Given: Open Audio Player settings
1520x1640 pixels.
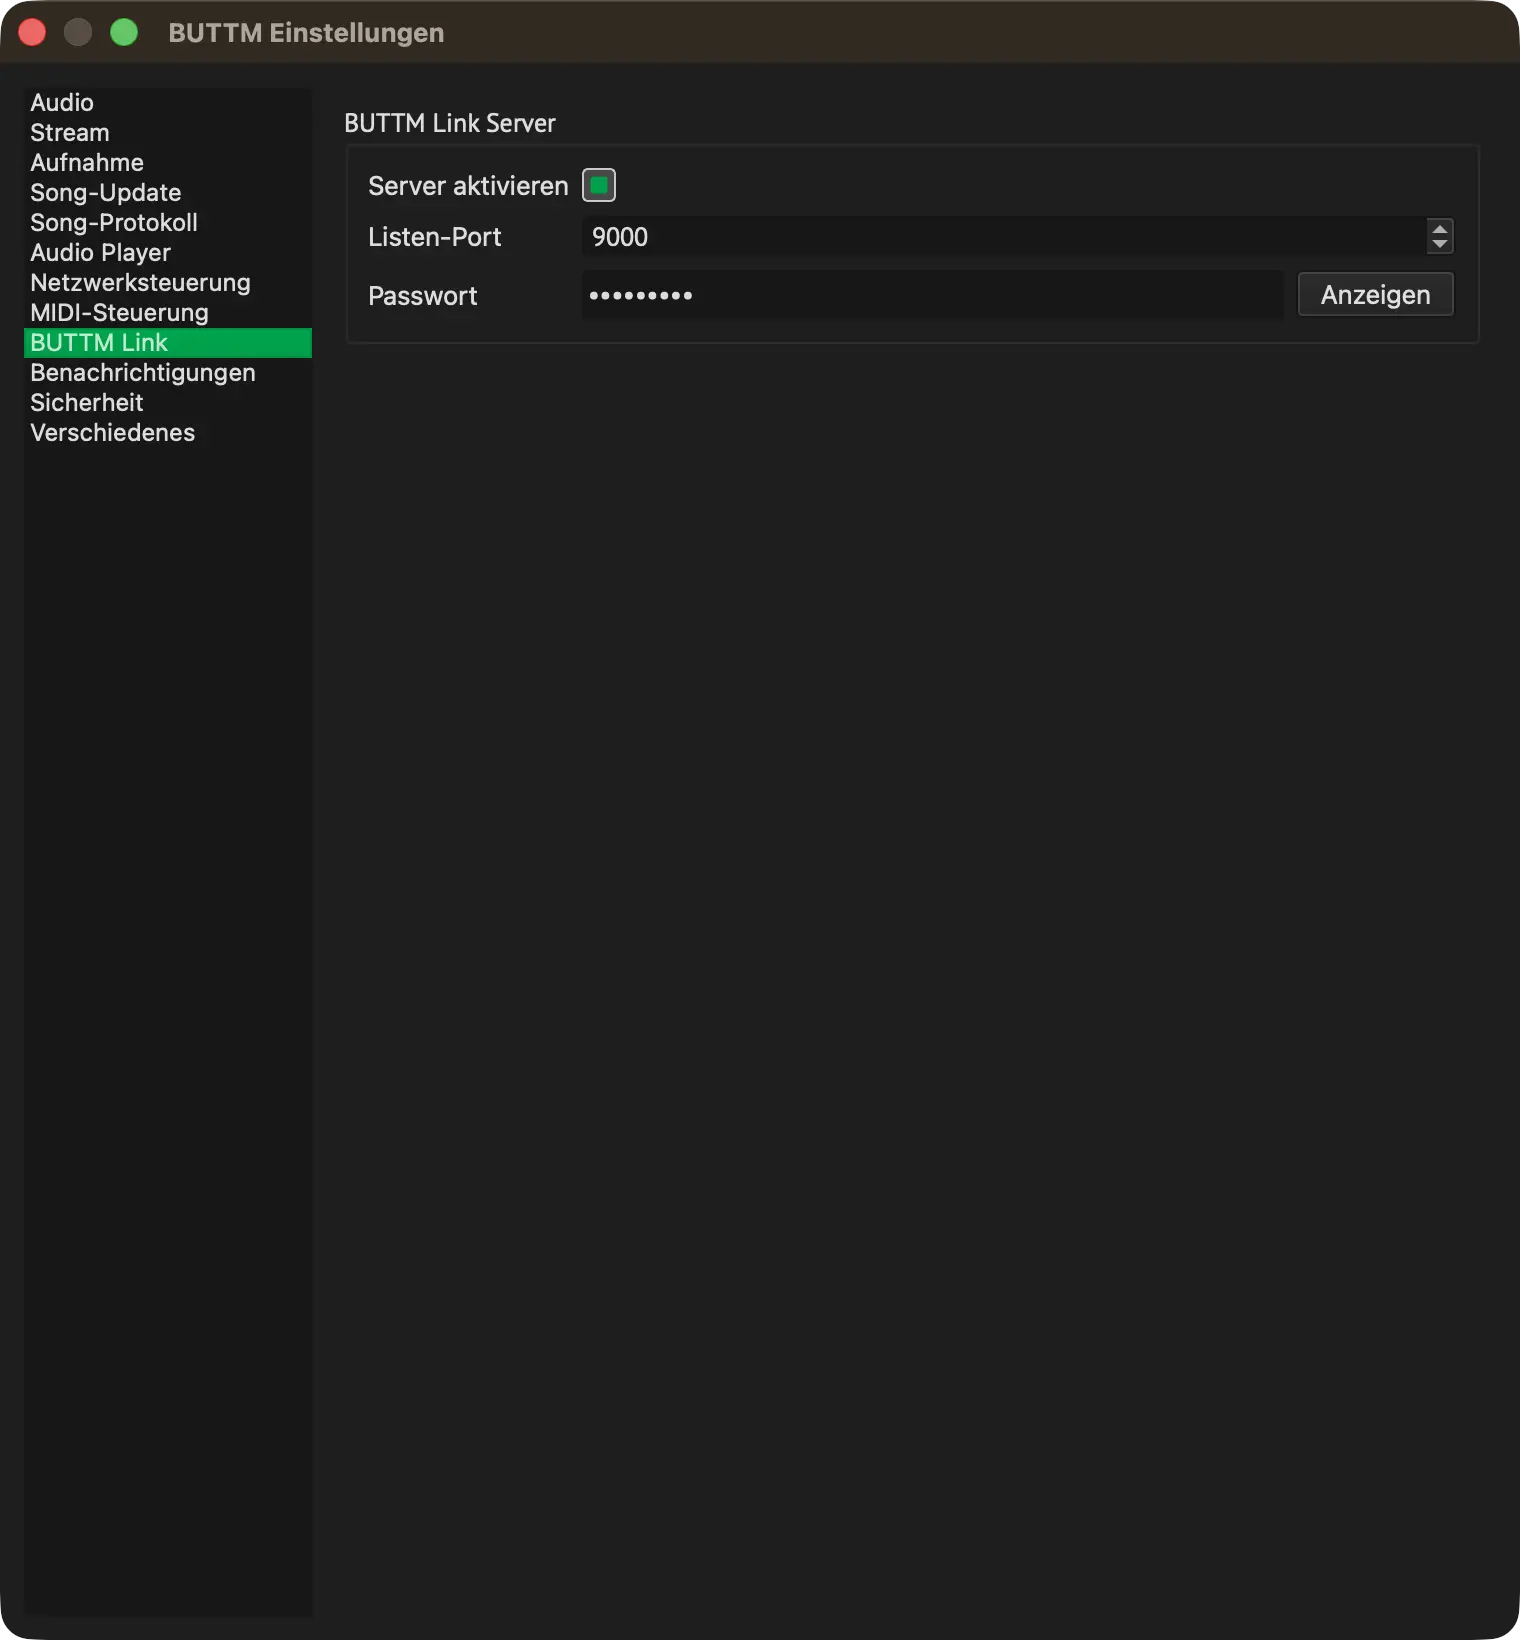Looking at the screenshot, I should 167,253.
